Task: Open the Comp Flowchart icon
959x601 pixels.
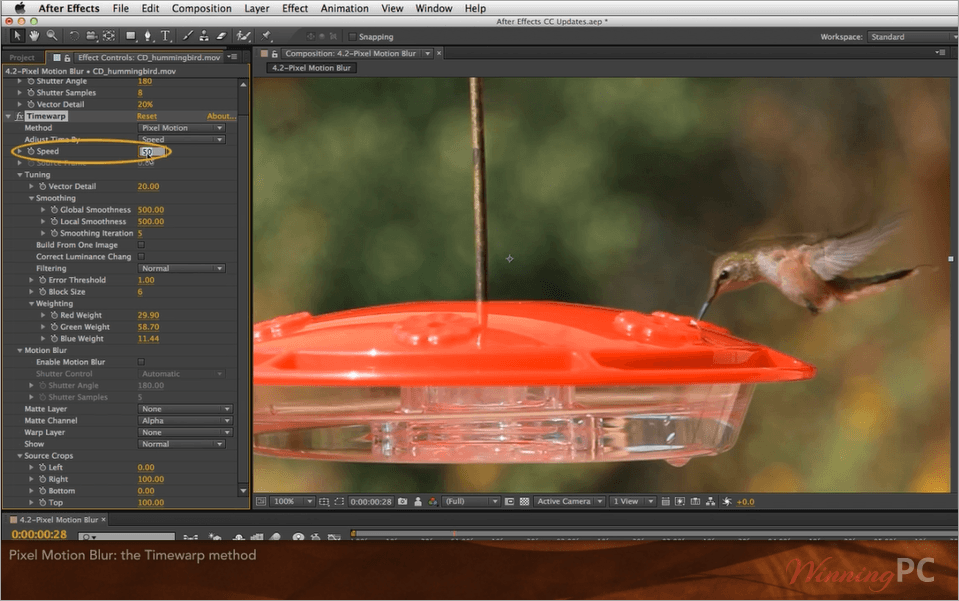Action: (x=710, y=501)
